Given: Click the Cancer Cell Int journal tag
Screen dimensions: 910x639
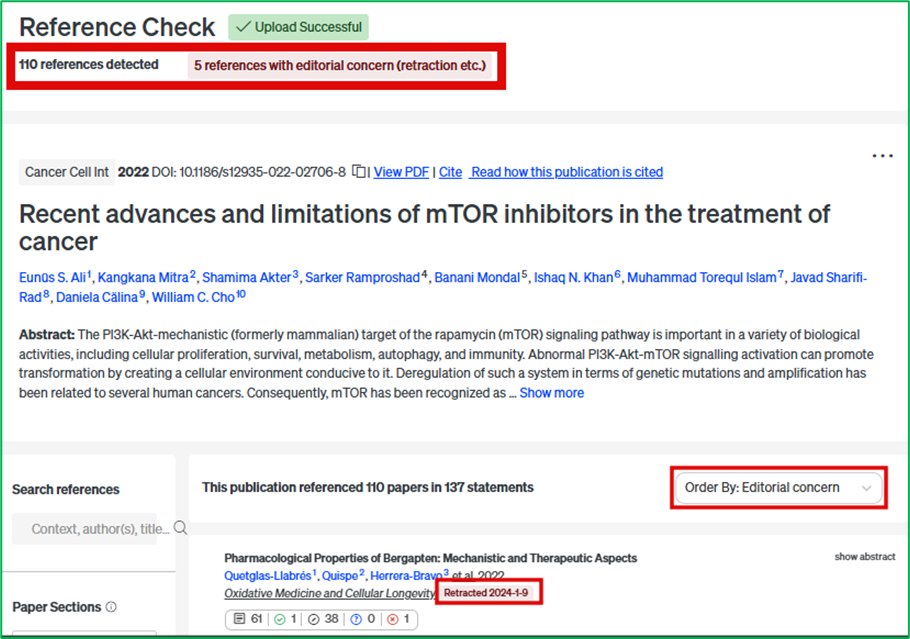Looking at the screenshot, I should coord(66,172).
